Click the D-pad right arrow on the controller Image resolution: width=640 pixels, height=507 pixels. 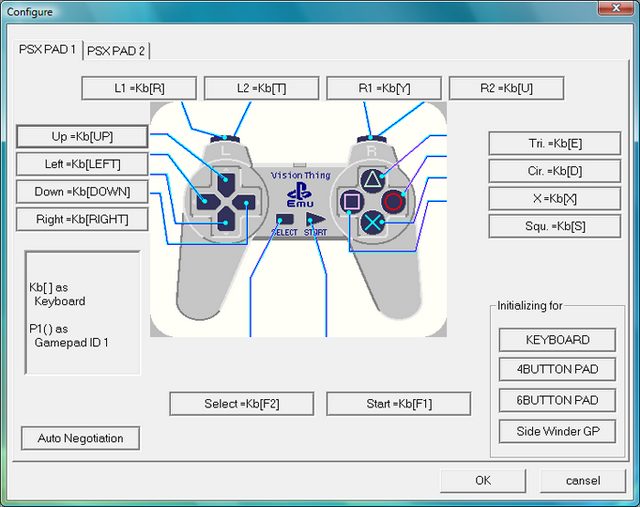244,202
